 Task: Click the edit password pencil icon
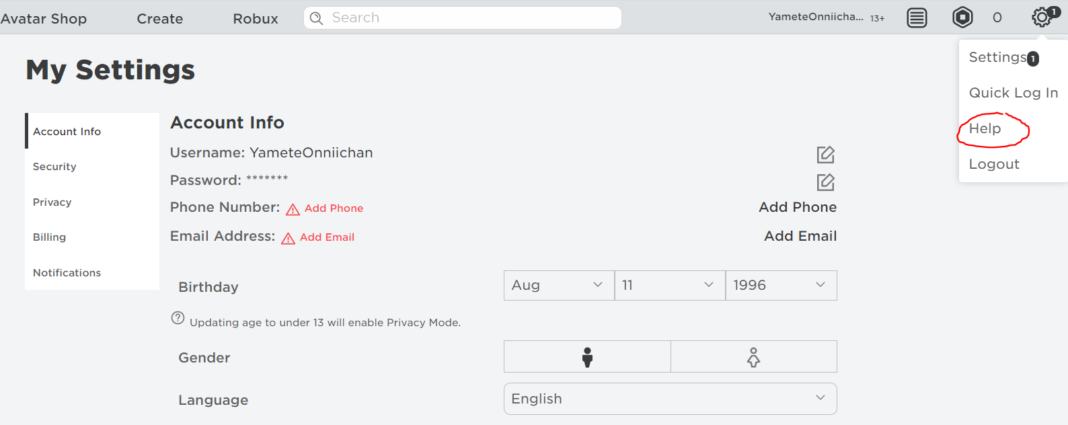coord(825,182)
